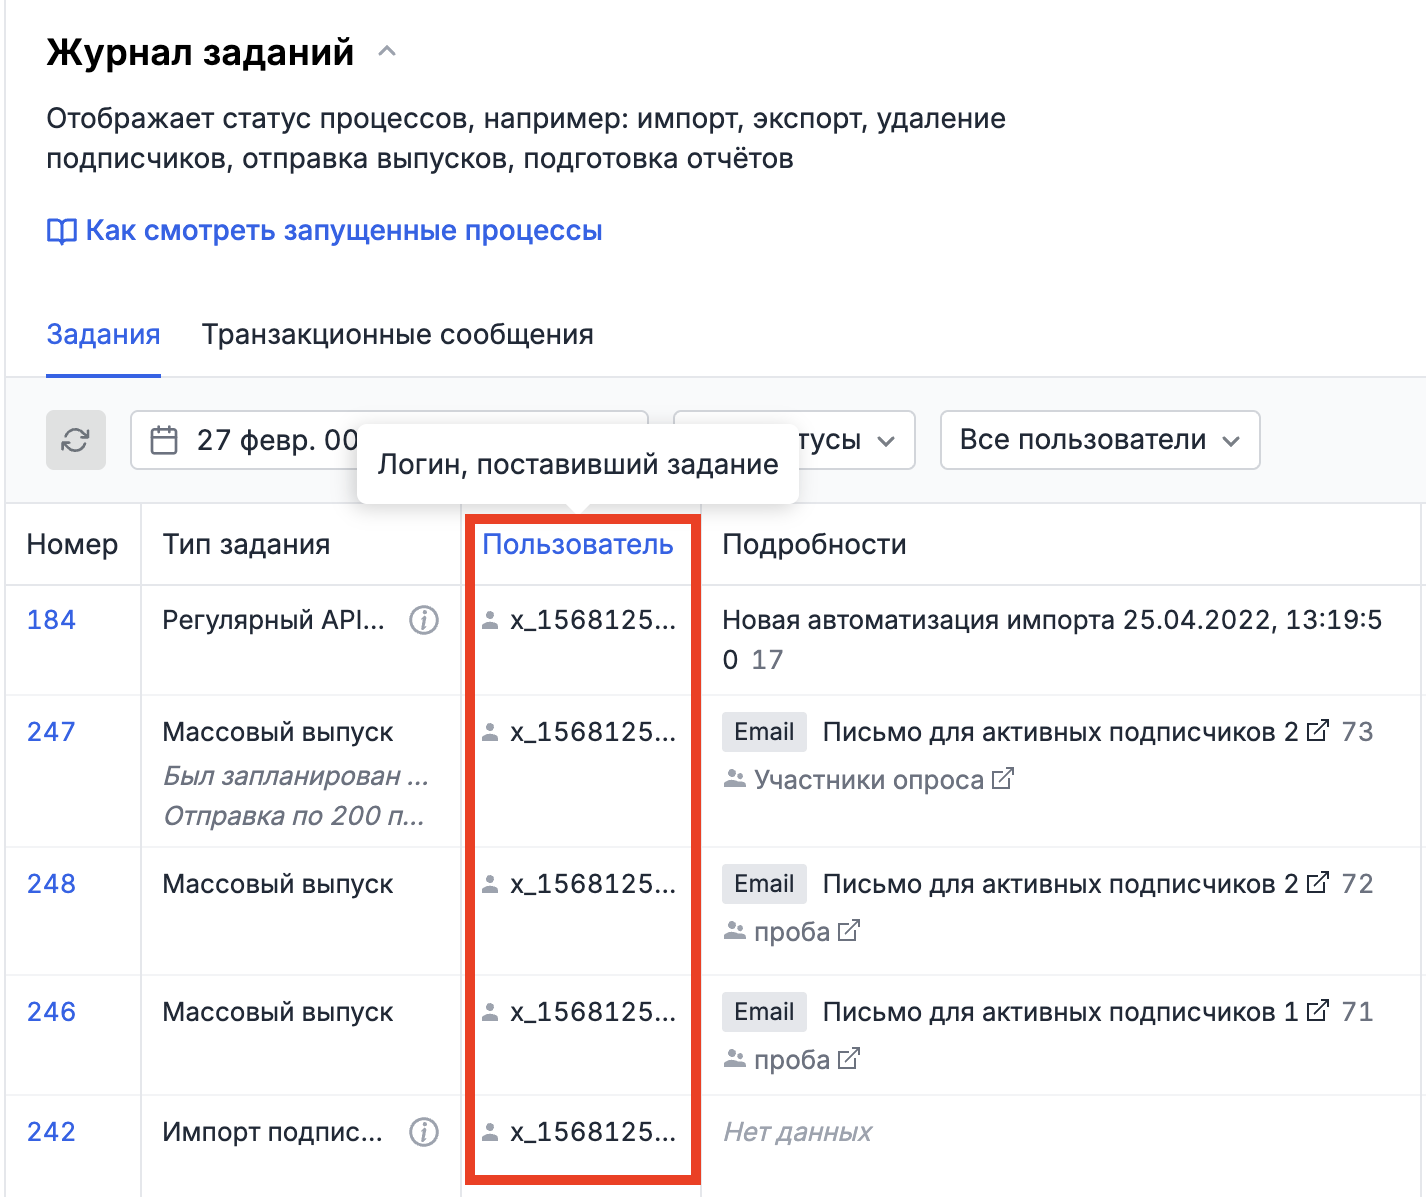Switch to Транзакционные сообщения tab
The height and width of the screenshot is (1197, 1426).
(397, 335)
